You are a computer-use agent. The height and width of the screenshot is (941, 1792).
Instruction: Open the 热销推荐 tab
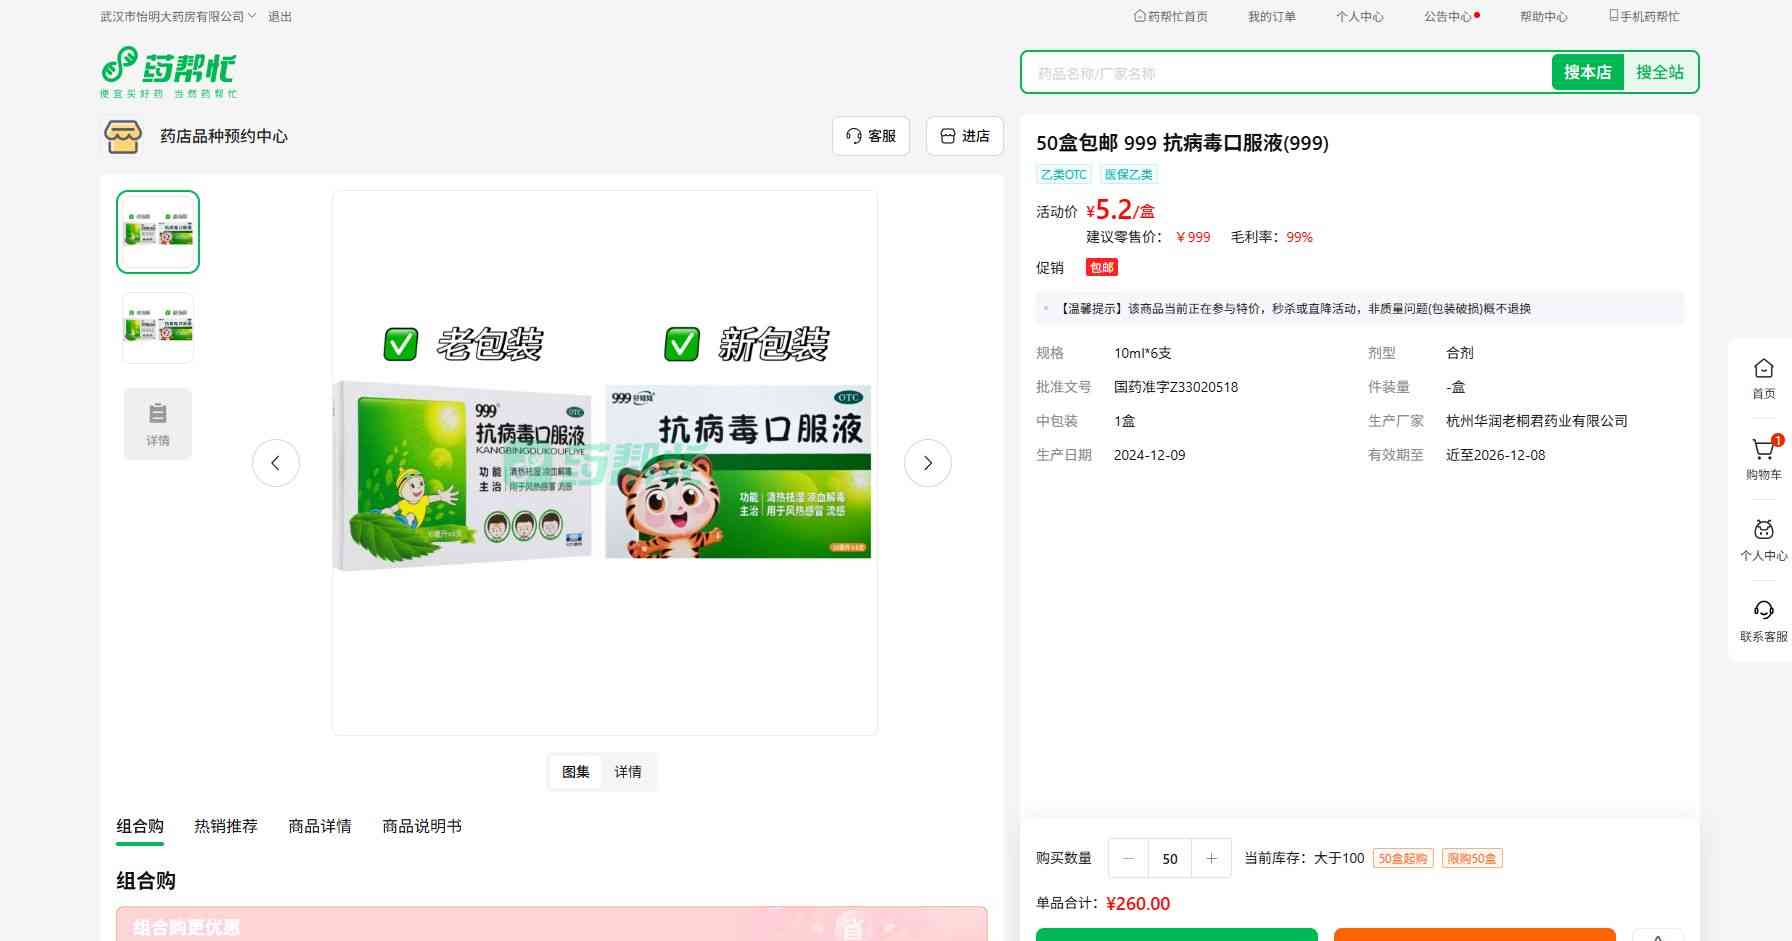pos(226,826)
